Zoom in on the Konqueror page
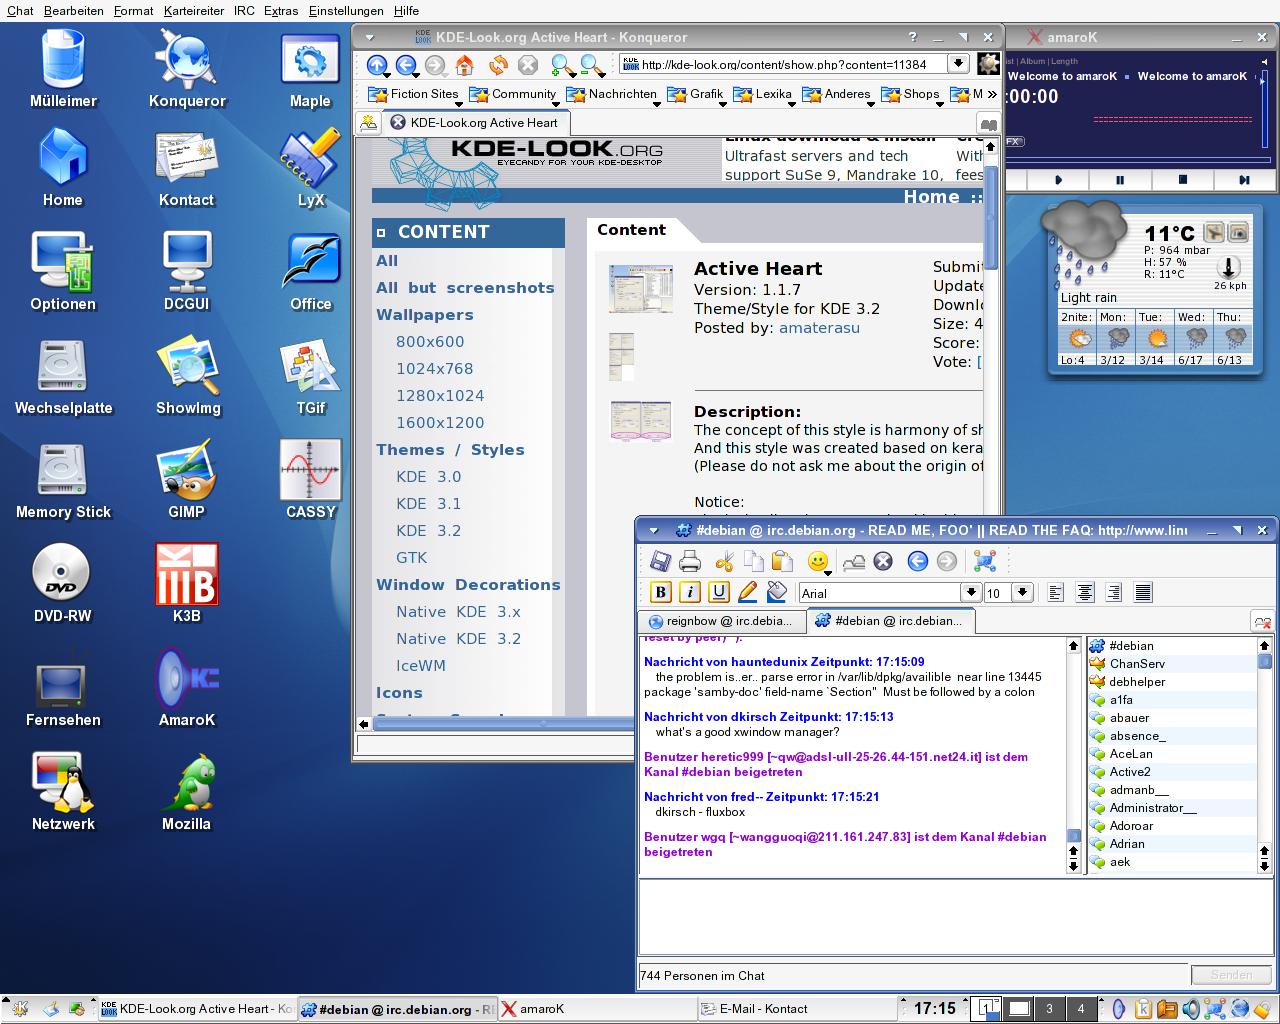Image resolution: width=1280 pixels, height=1024 pixels. click(x=563, y=65)
